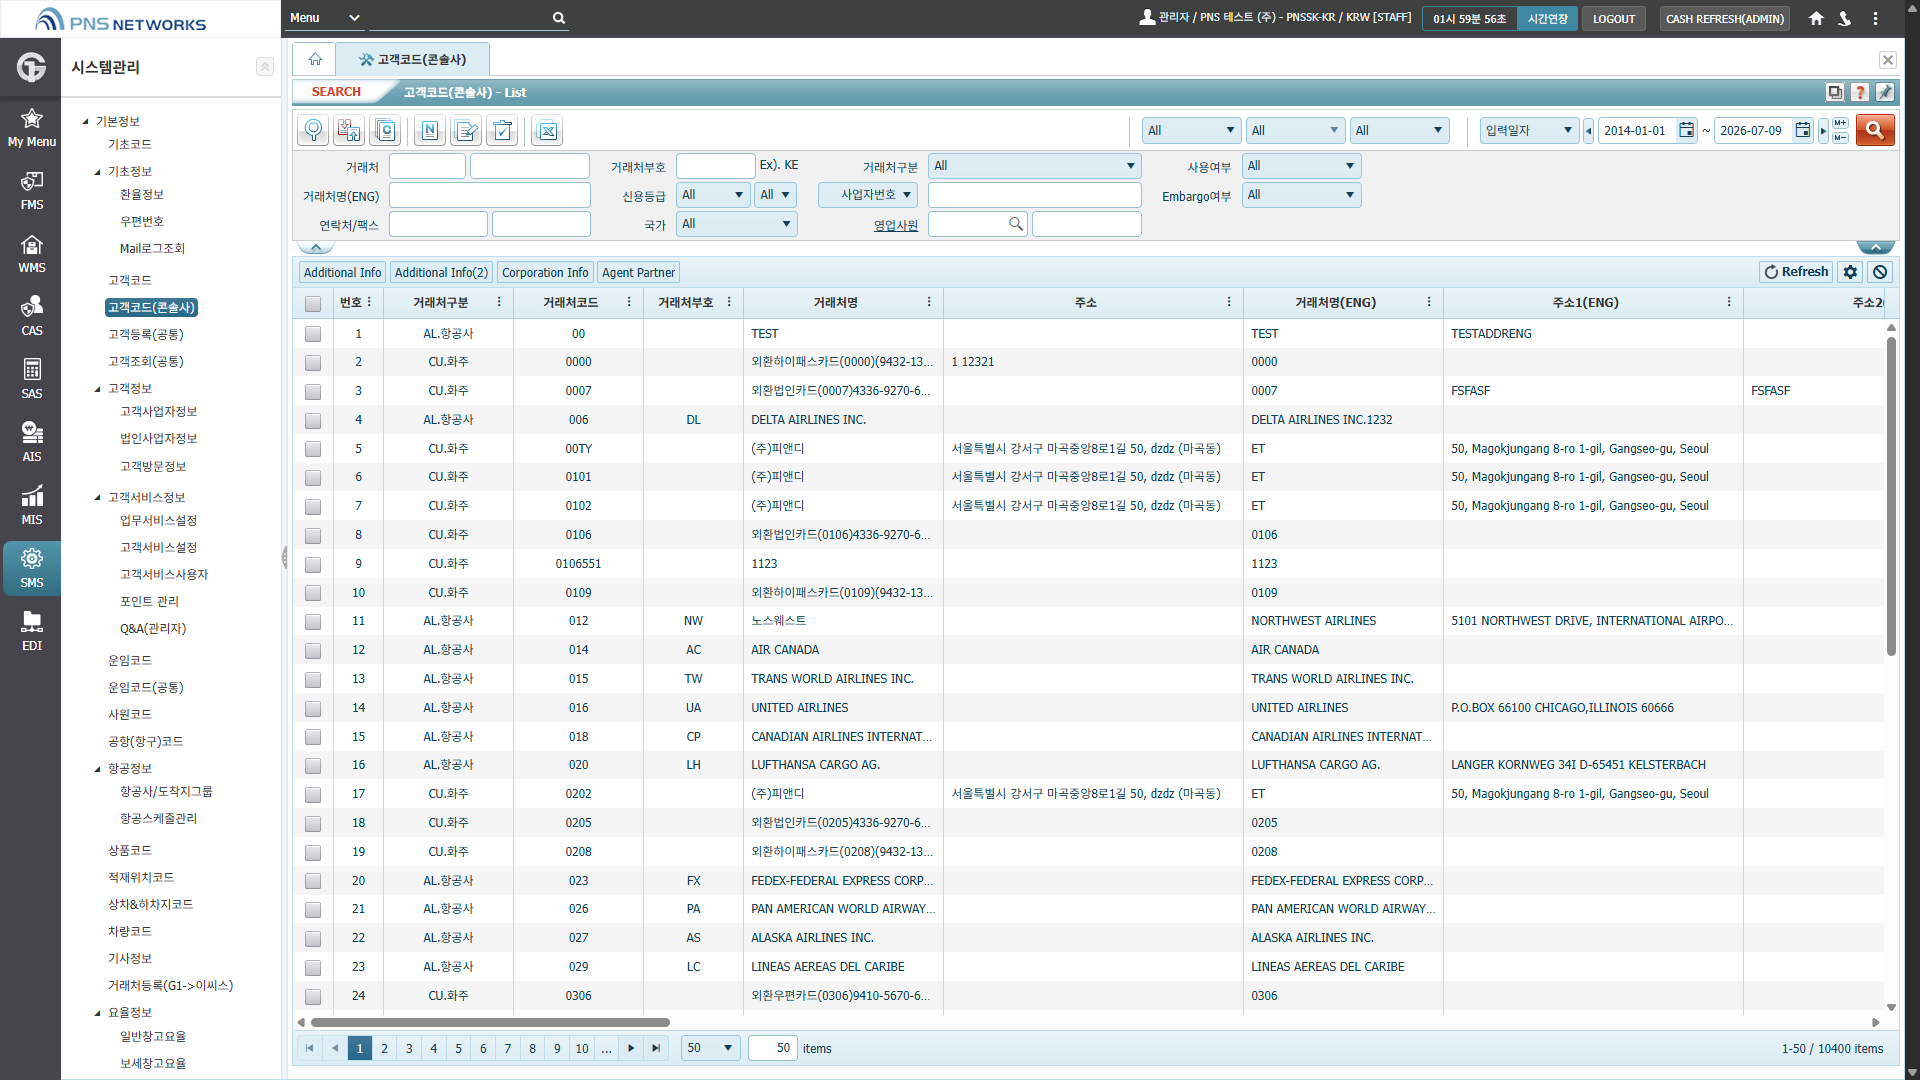This screenshot has height=1080, width=1920.
Task: Click the help question mark icon
Action: click(x=1860, y=92)
